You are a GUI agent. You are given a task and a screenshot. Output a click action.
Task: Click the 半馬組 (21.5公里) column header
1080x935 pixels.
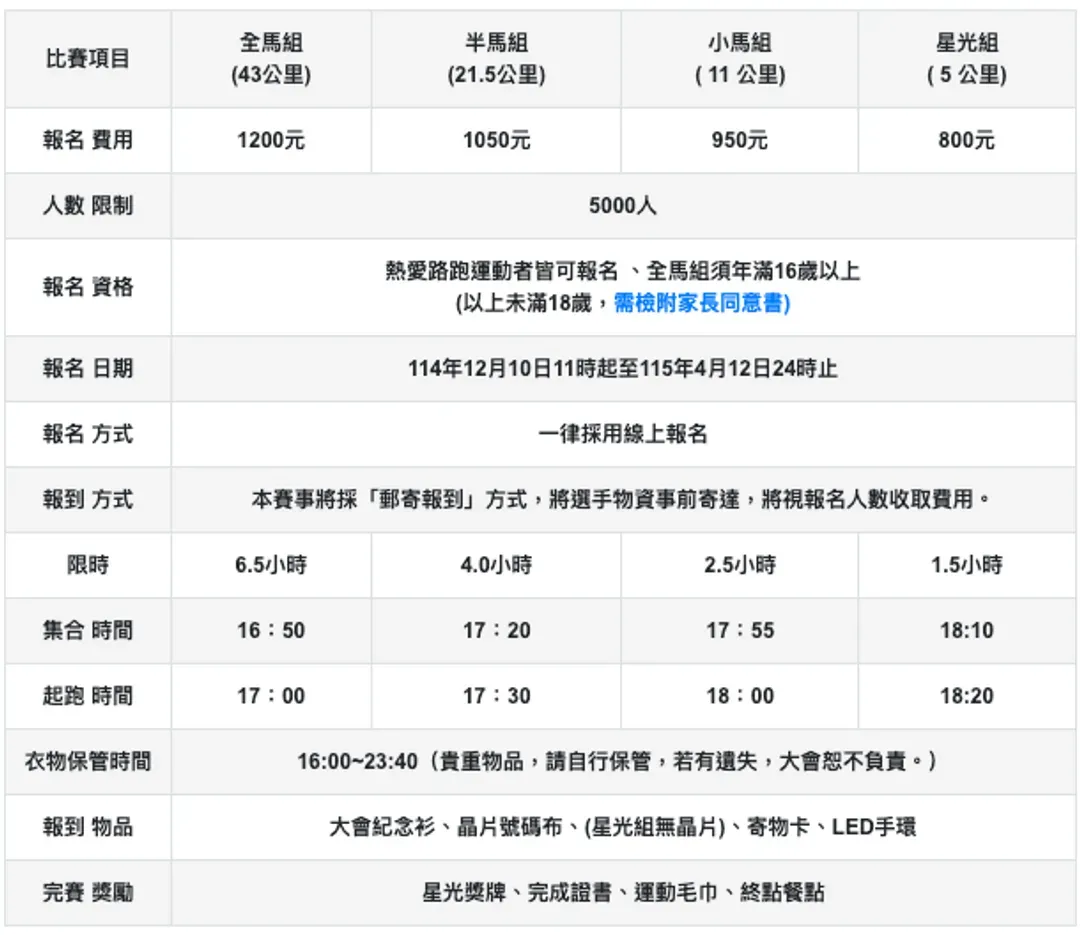pos(496,59)
